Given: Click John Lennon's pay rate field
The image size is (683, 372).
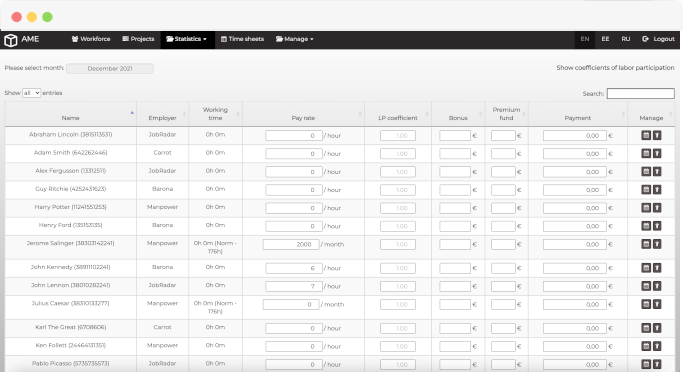Looking at the screenshot, I should click(294, 286).
